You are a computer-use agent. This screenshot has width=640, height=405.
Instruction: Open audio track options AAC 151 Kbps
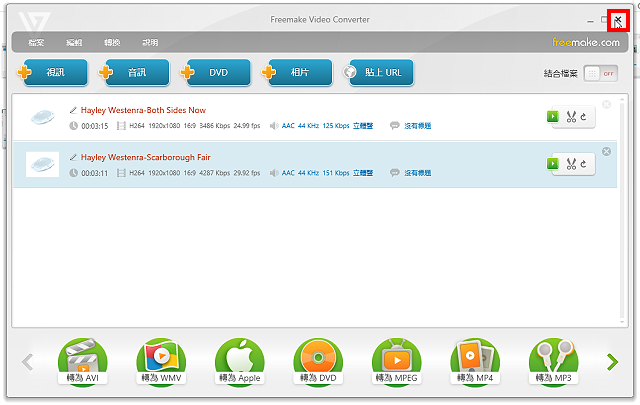327,173
